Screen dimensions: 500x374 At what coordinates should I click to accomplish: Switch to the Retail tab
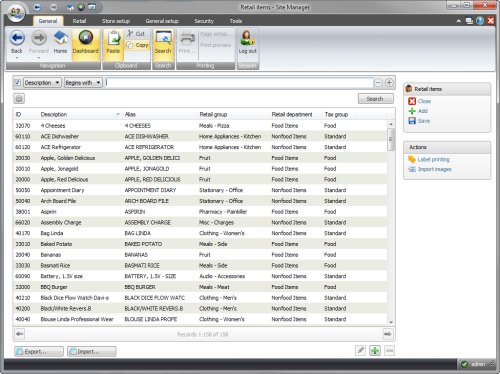[79, 21]
